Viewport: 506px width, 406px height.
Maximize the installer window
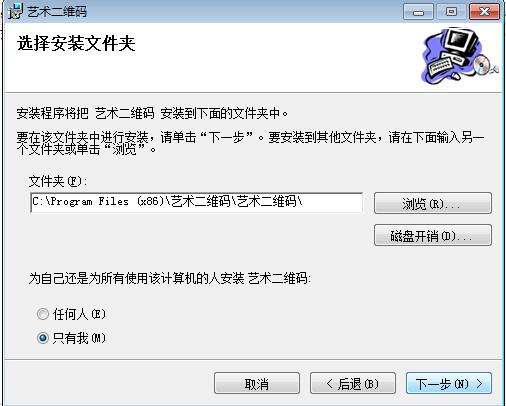pyautogui.click(x=451, y=12)
